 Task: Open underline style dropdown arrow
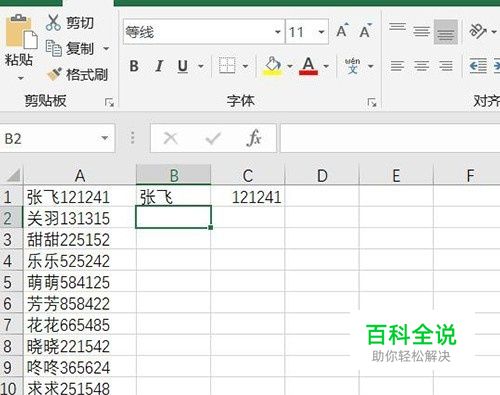tap(201, 66)
